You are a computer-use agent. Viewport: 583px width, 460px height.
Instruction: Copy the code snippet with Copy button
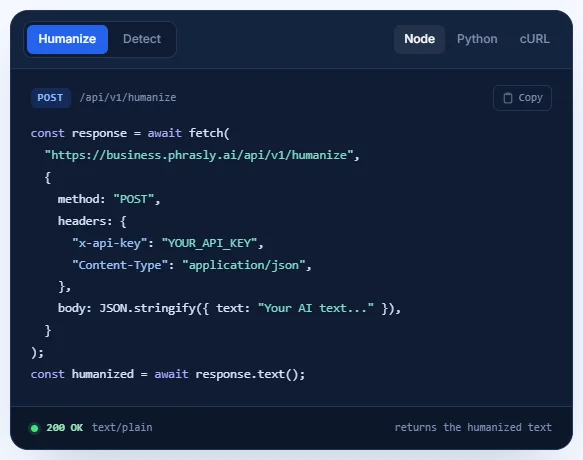point(522,98)
